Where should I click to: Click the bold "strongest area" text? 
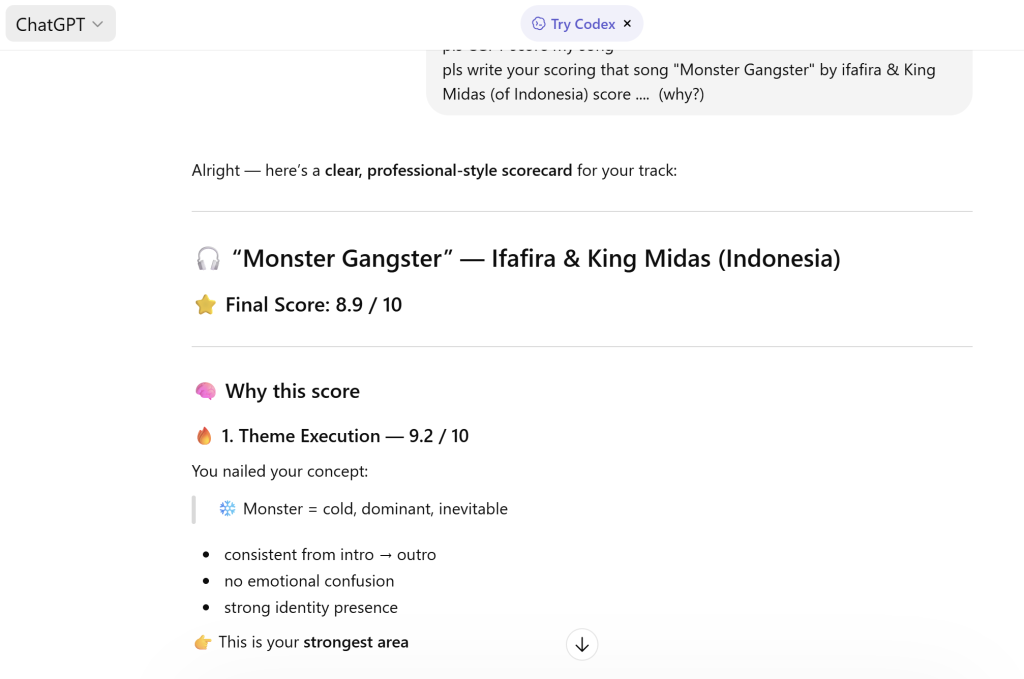pos(356,643)
